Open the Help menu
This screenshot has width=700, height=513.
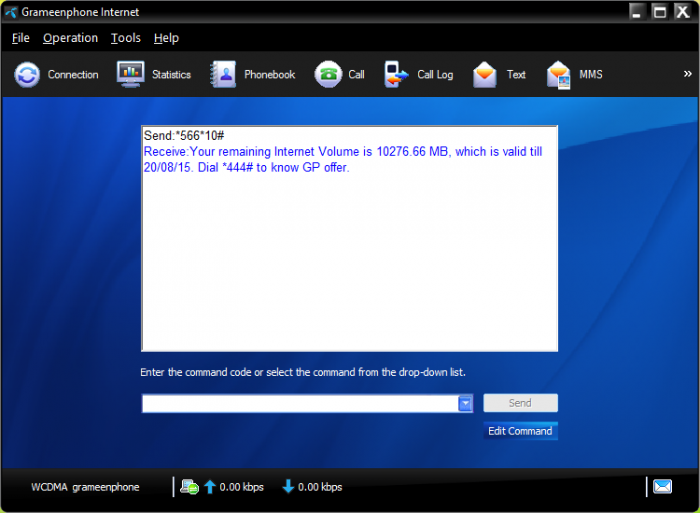[x=167, y=38]
